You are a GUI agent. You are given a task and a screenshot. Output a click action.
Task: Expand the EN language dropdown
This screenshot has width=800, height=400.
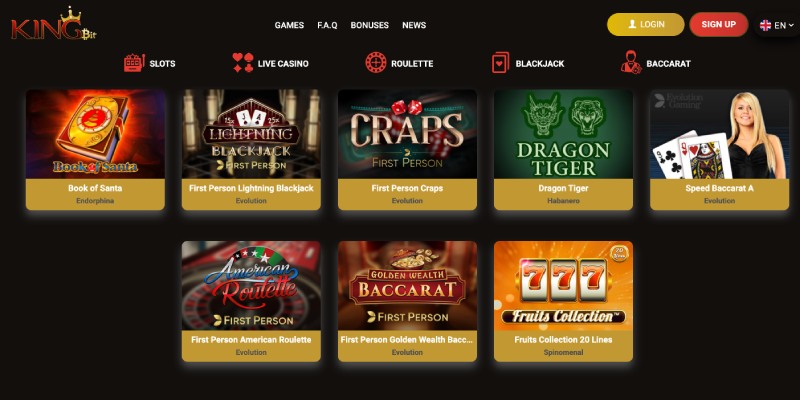(x=777, y=25)
